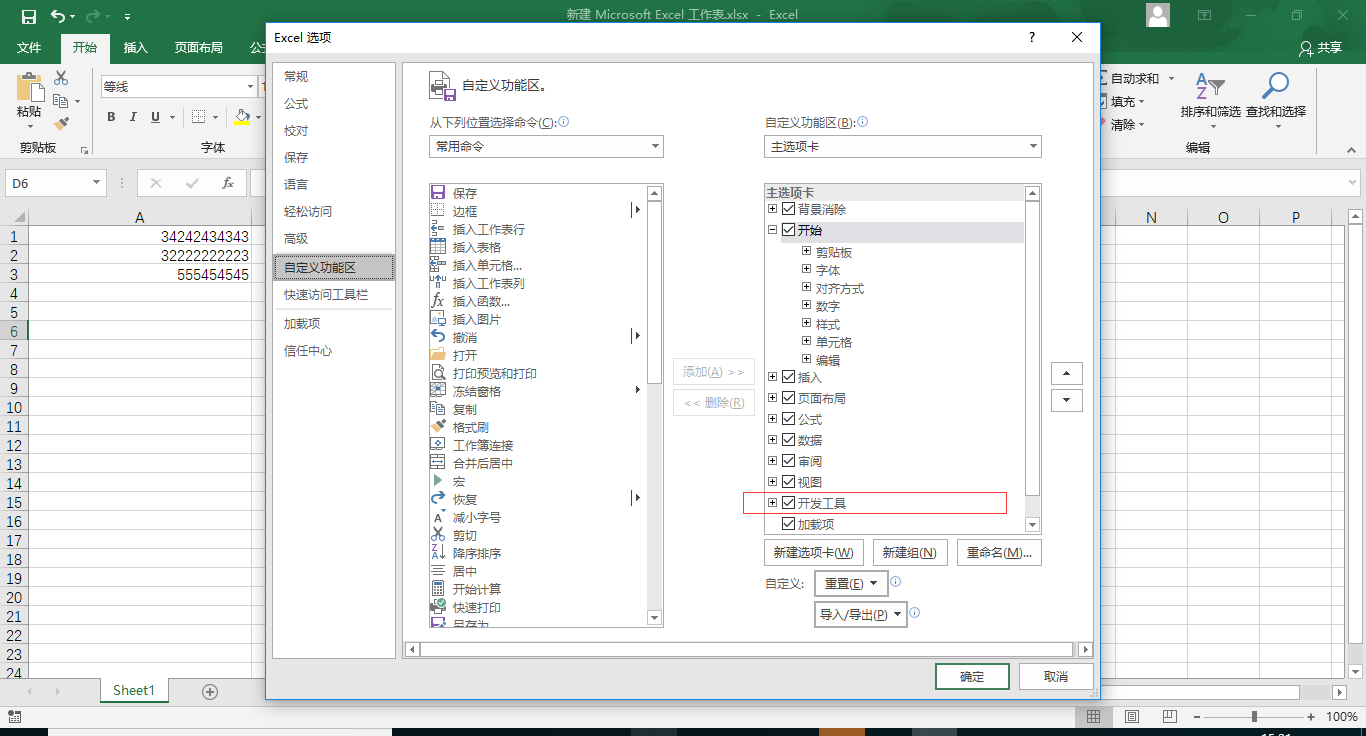
Task: Click the zoom slider in status bar
Action: click(x=1254, y=717)
